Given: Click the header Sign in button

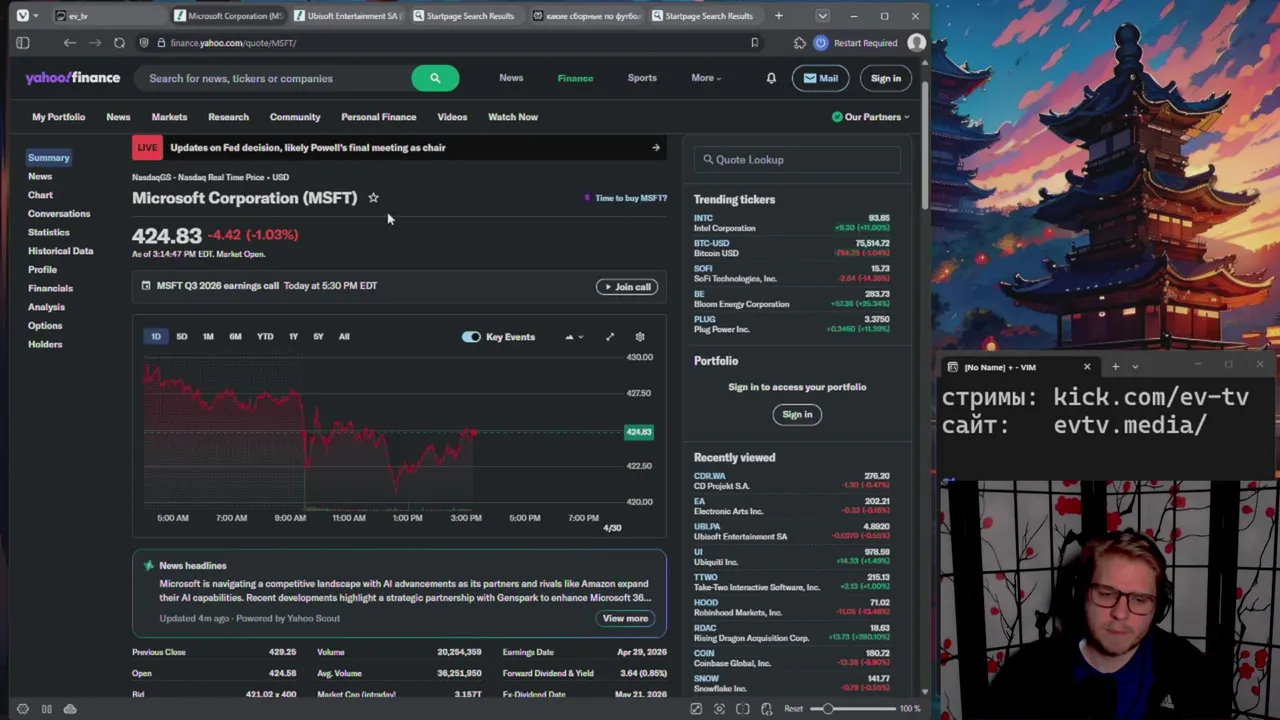Looking at the screenshot, I should pyautogui.click(x=885, y=78).
